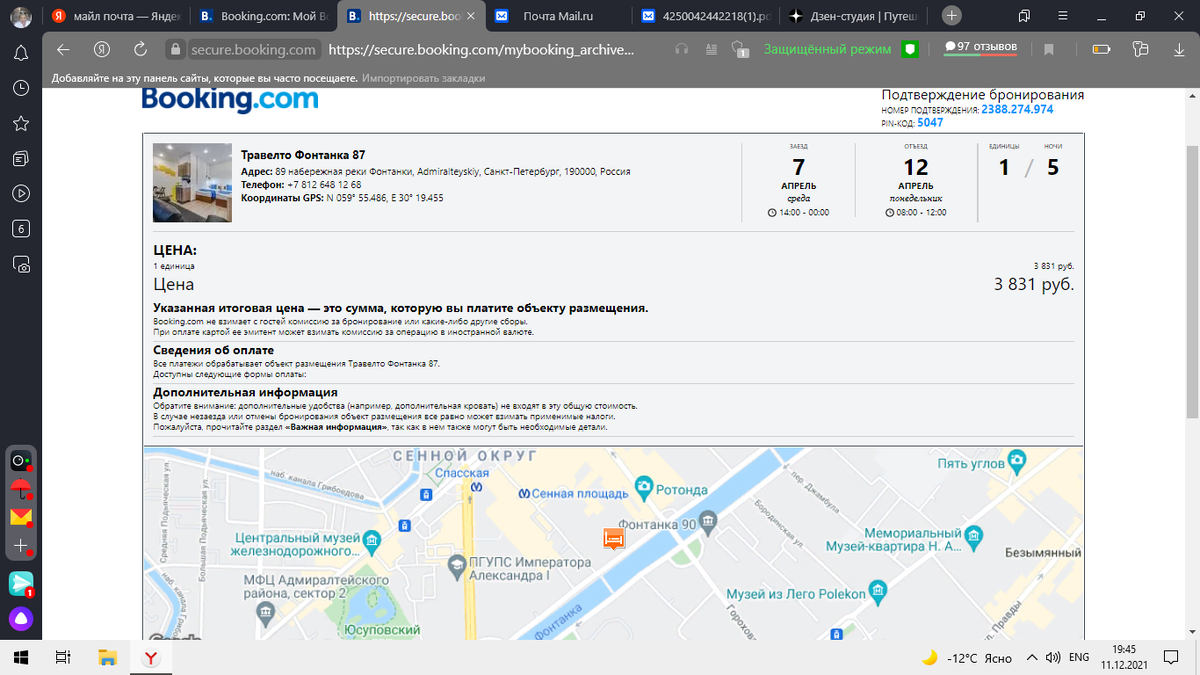Open a new browser tab
The width and height of the screenshot is (1200, 675).
click(952, 16)
